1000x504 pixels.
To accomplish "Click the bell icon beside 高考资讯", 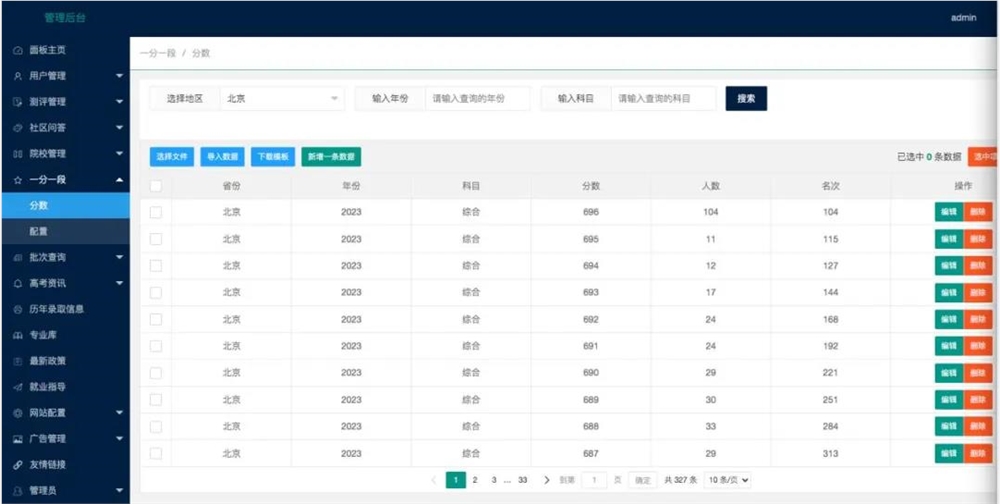I will (18, 283).
